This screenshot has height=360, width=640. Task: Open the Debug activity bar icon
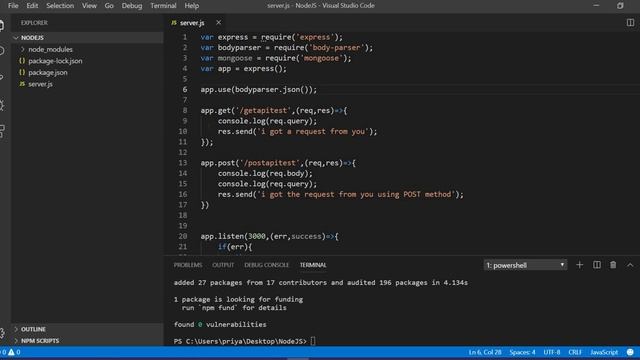2,105
